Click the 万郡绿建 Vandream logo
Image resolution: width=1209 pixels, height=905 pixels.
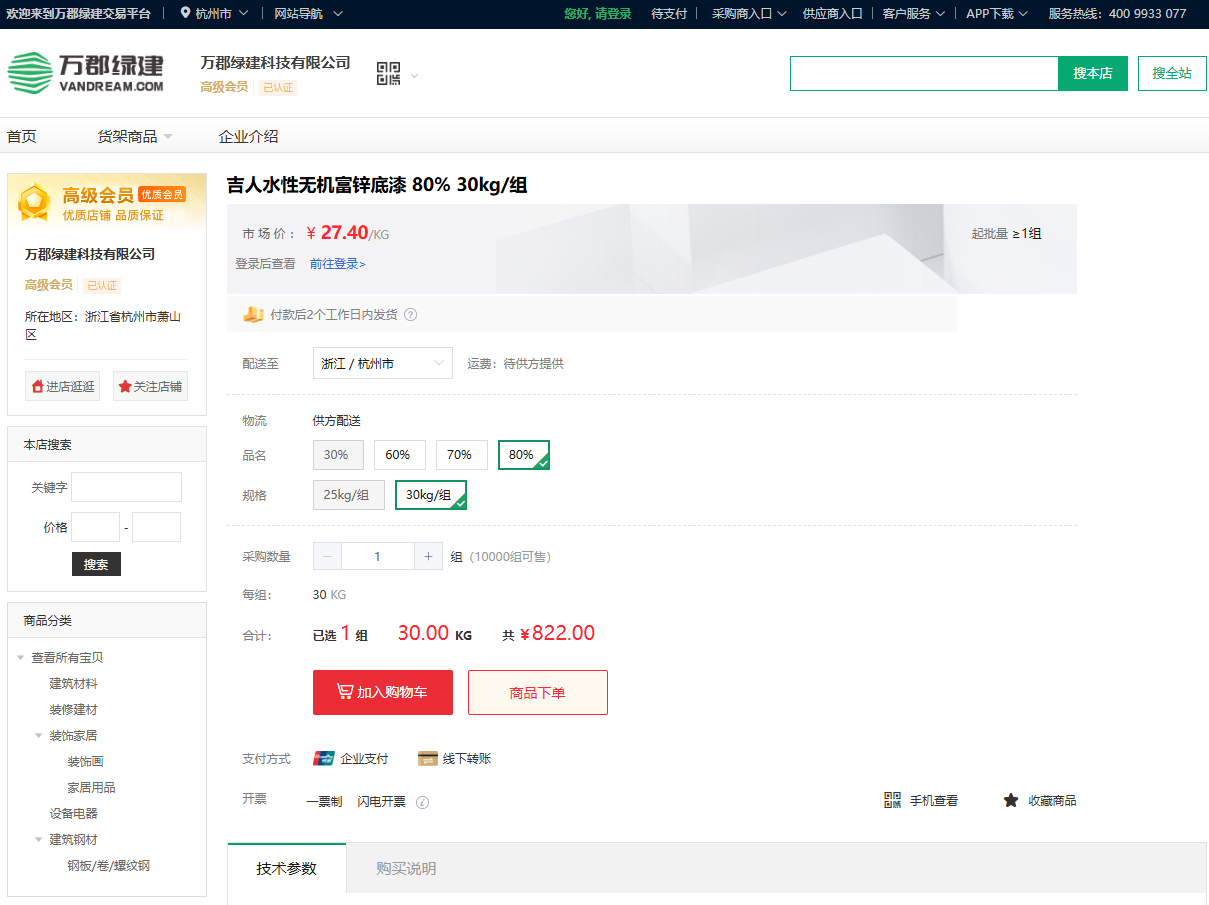(86, 73)
